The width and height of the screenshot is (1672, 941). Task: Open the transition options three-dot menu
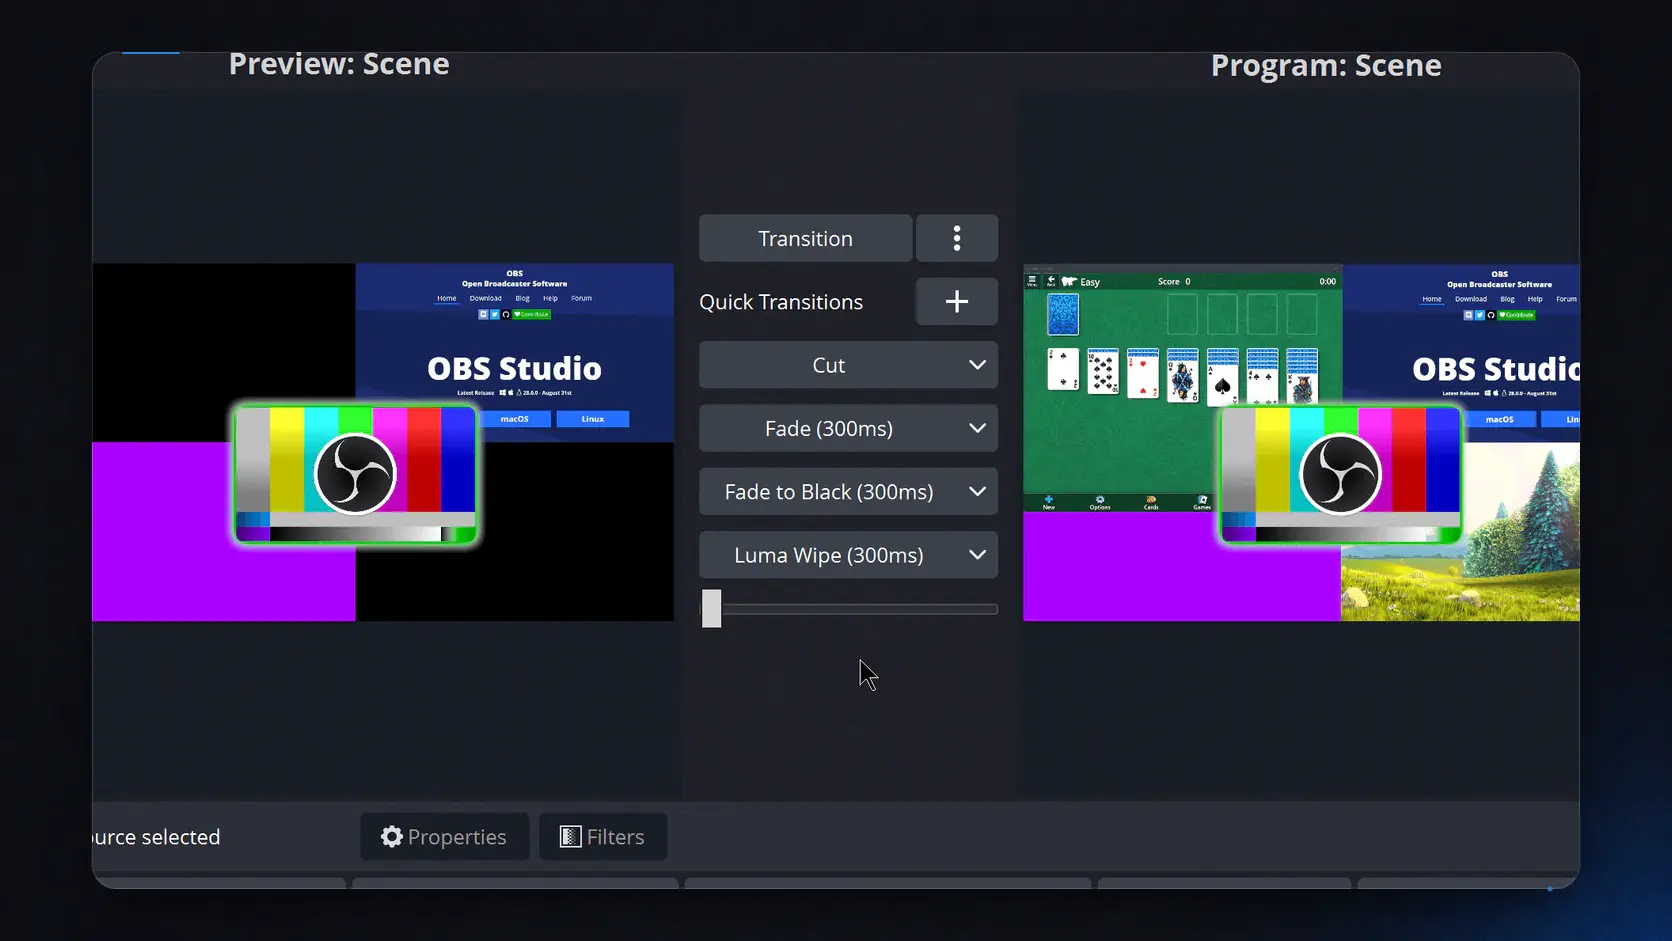coord(957,238)
